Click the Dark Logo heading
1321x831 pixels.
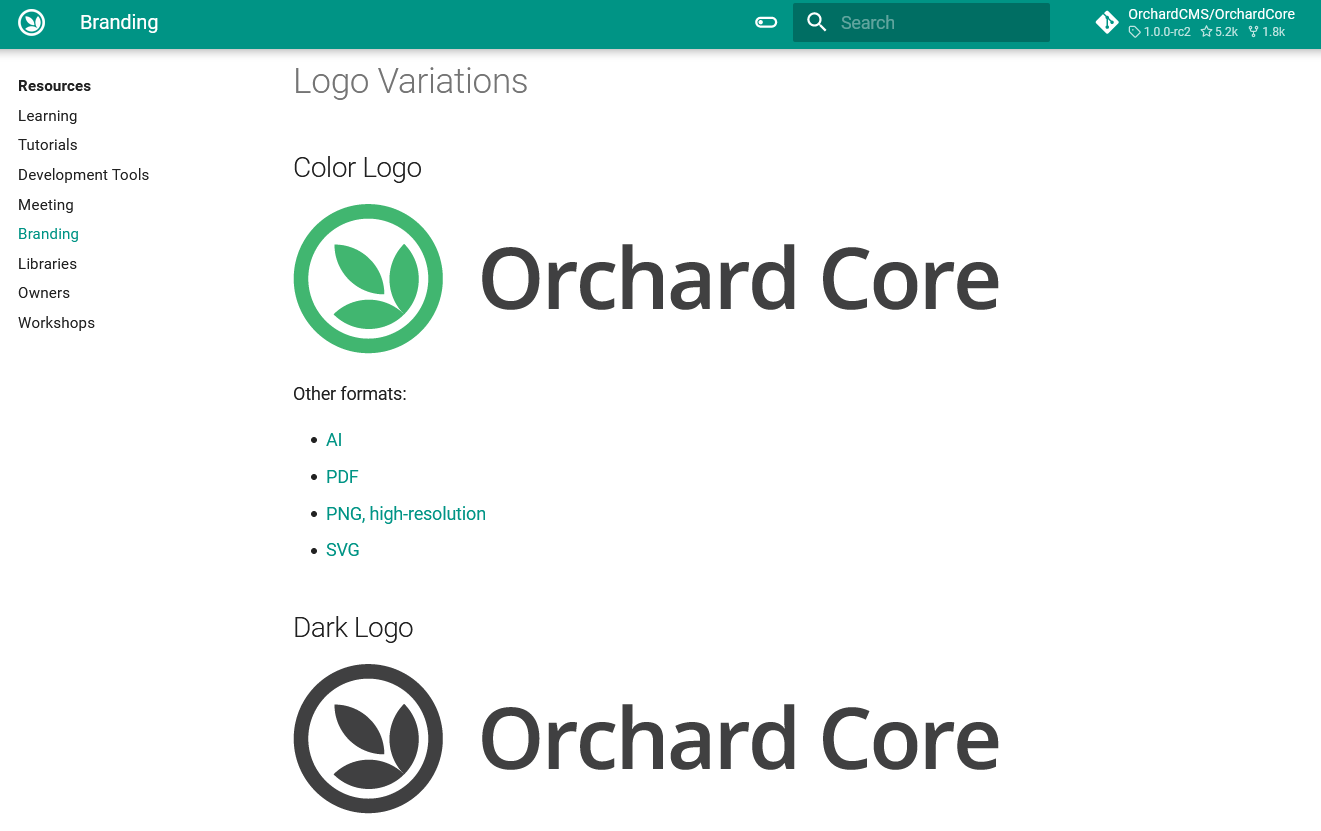point(353,628)
